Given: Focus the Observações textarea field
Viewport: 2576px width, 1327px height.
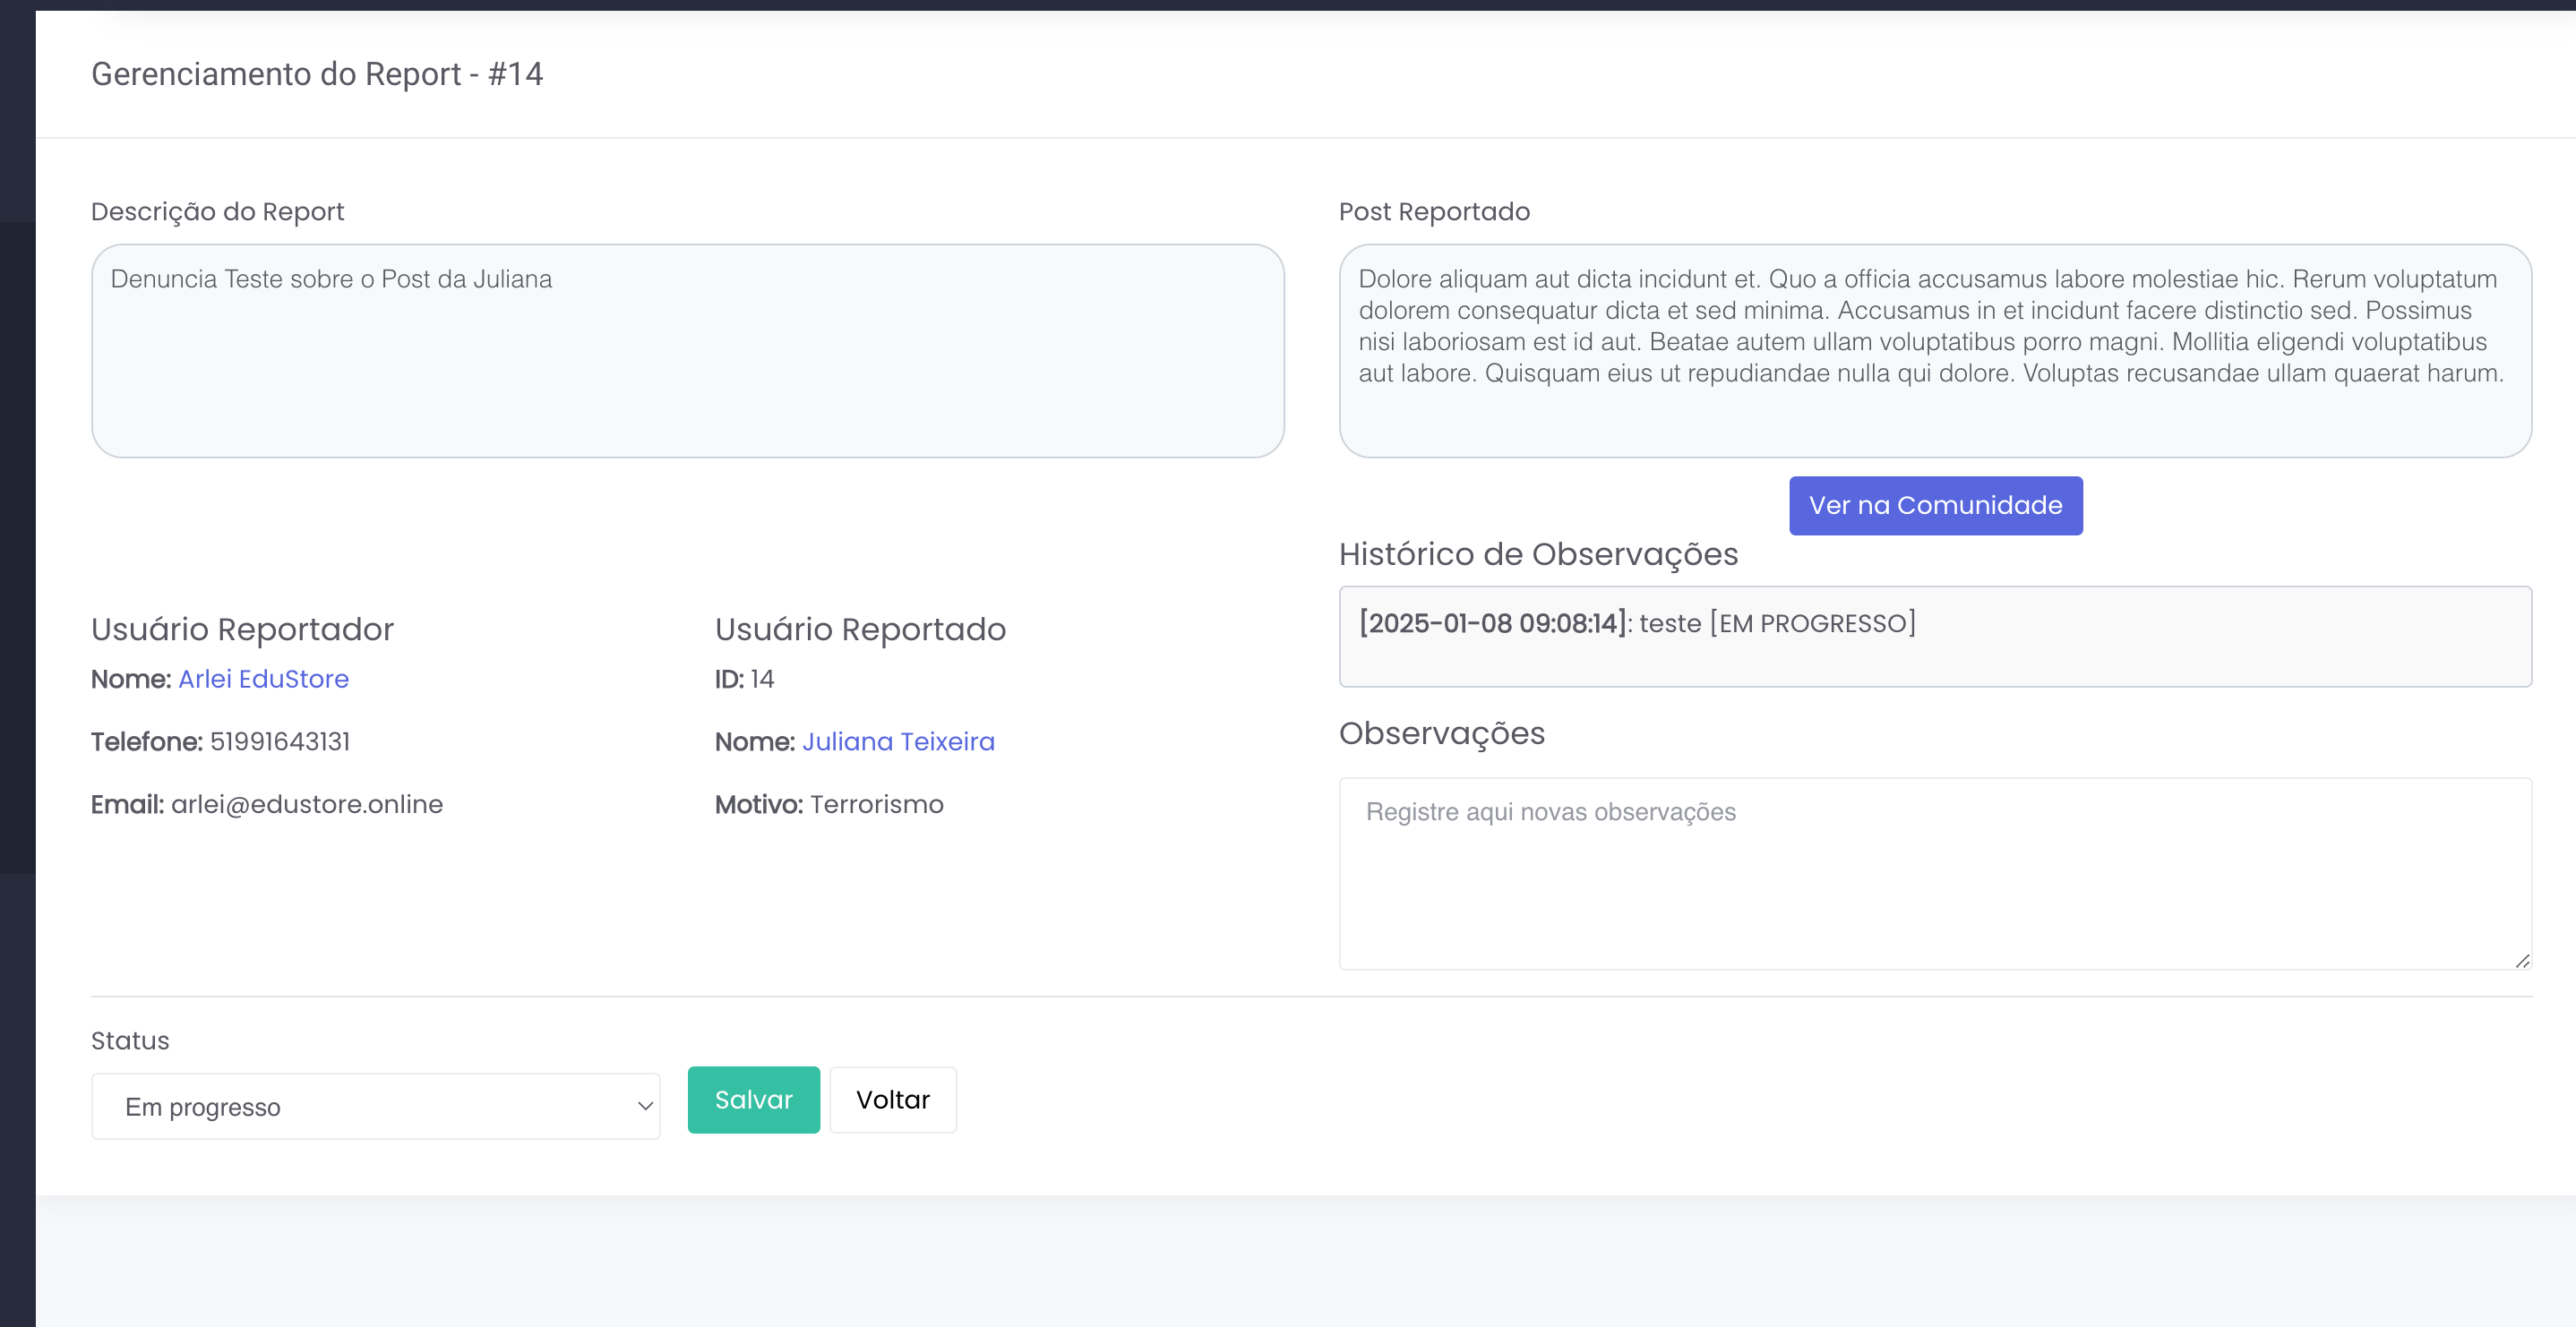Looking at the screenshot, I should (x=1934, y=873).
